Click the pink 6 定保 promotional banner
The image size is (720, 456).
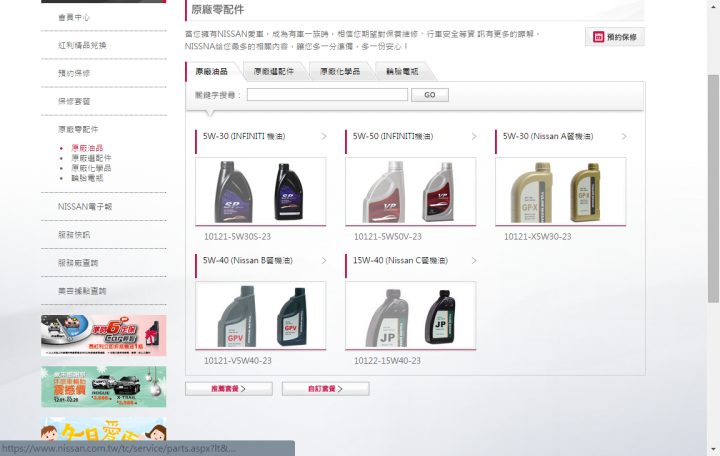104,336
